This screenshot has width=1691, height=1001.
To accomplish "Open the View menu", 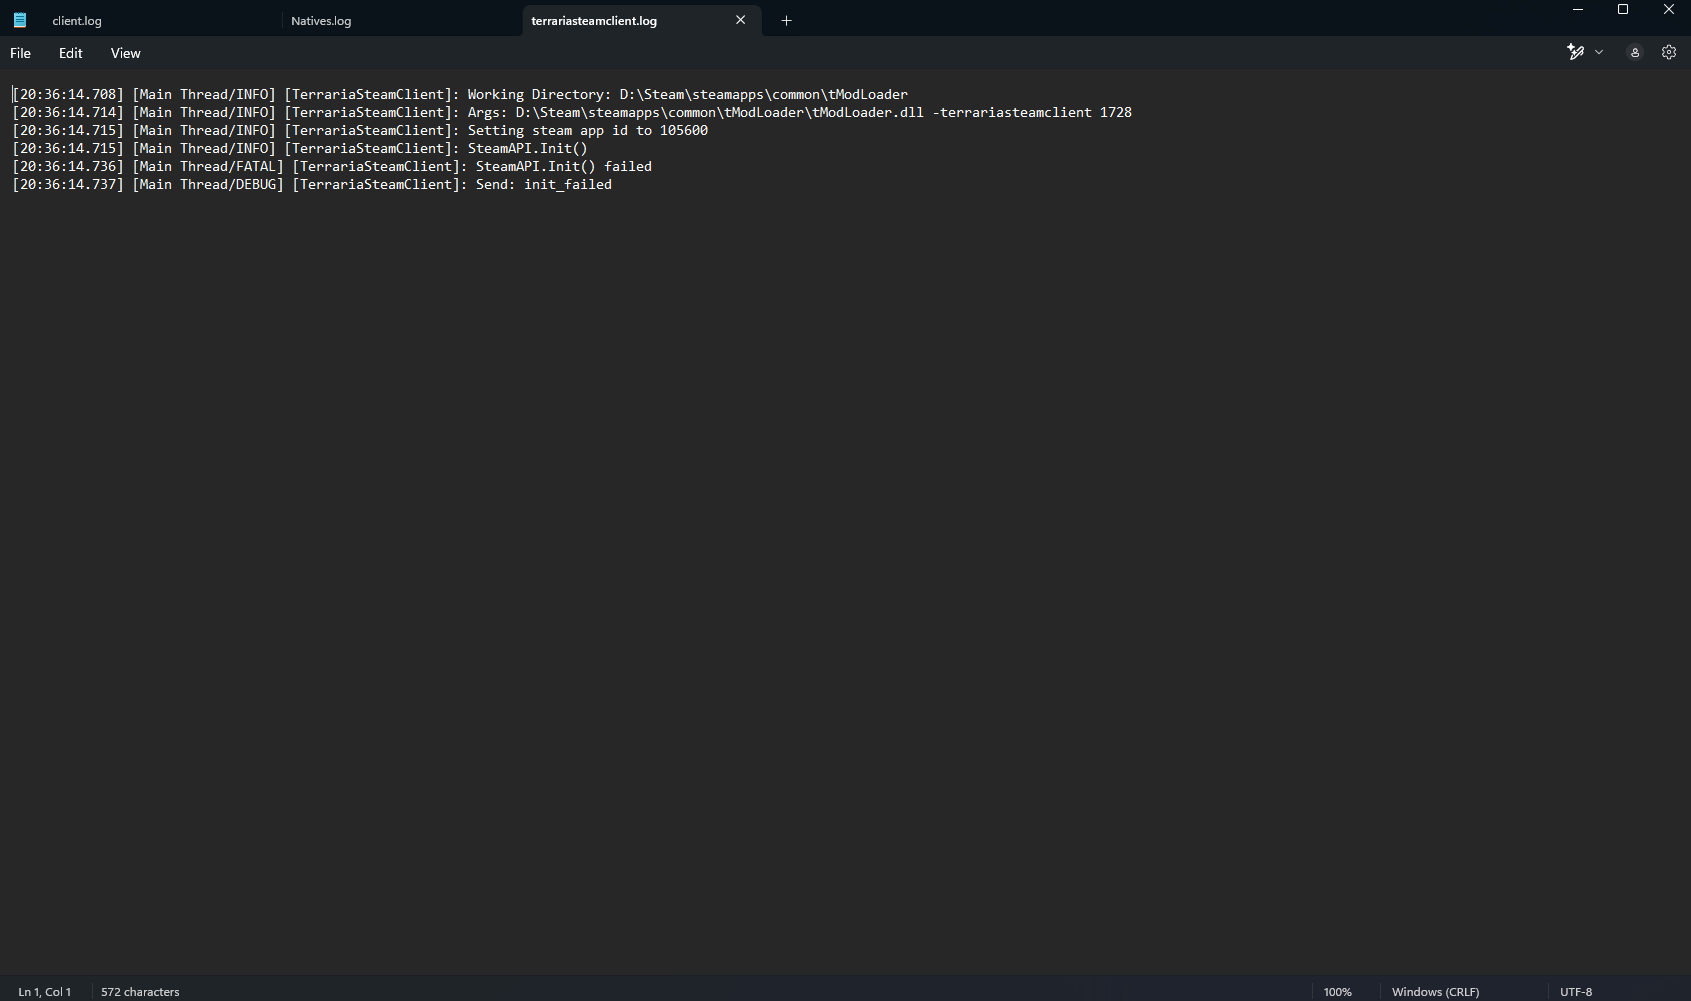I will coord(125,53).
